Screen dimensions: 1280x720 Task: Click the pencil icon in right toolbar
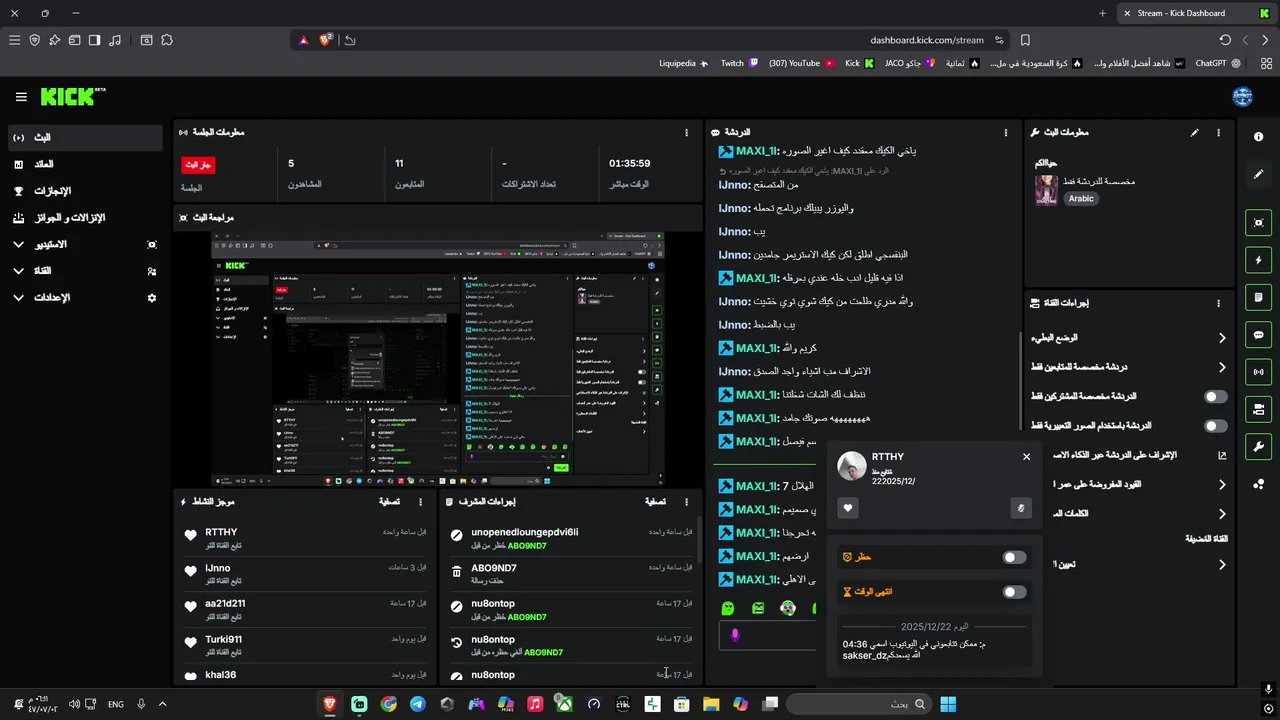click(x=1259, y=174)
